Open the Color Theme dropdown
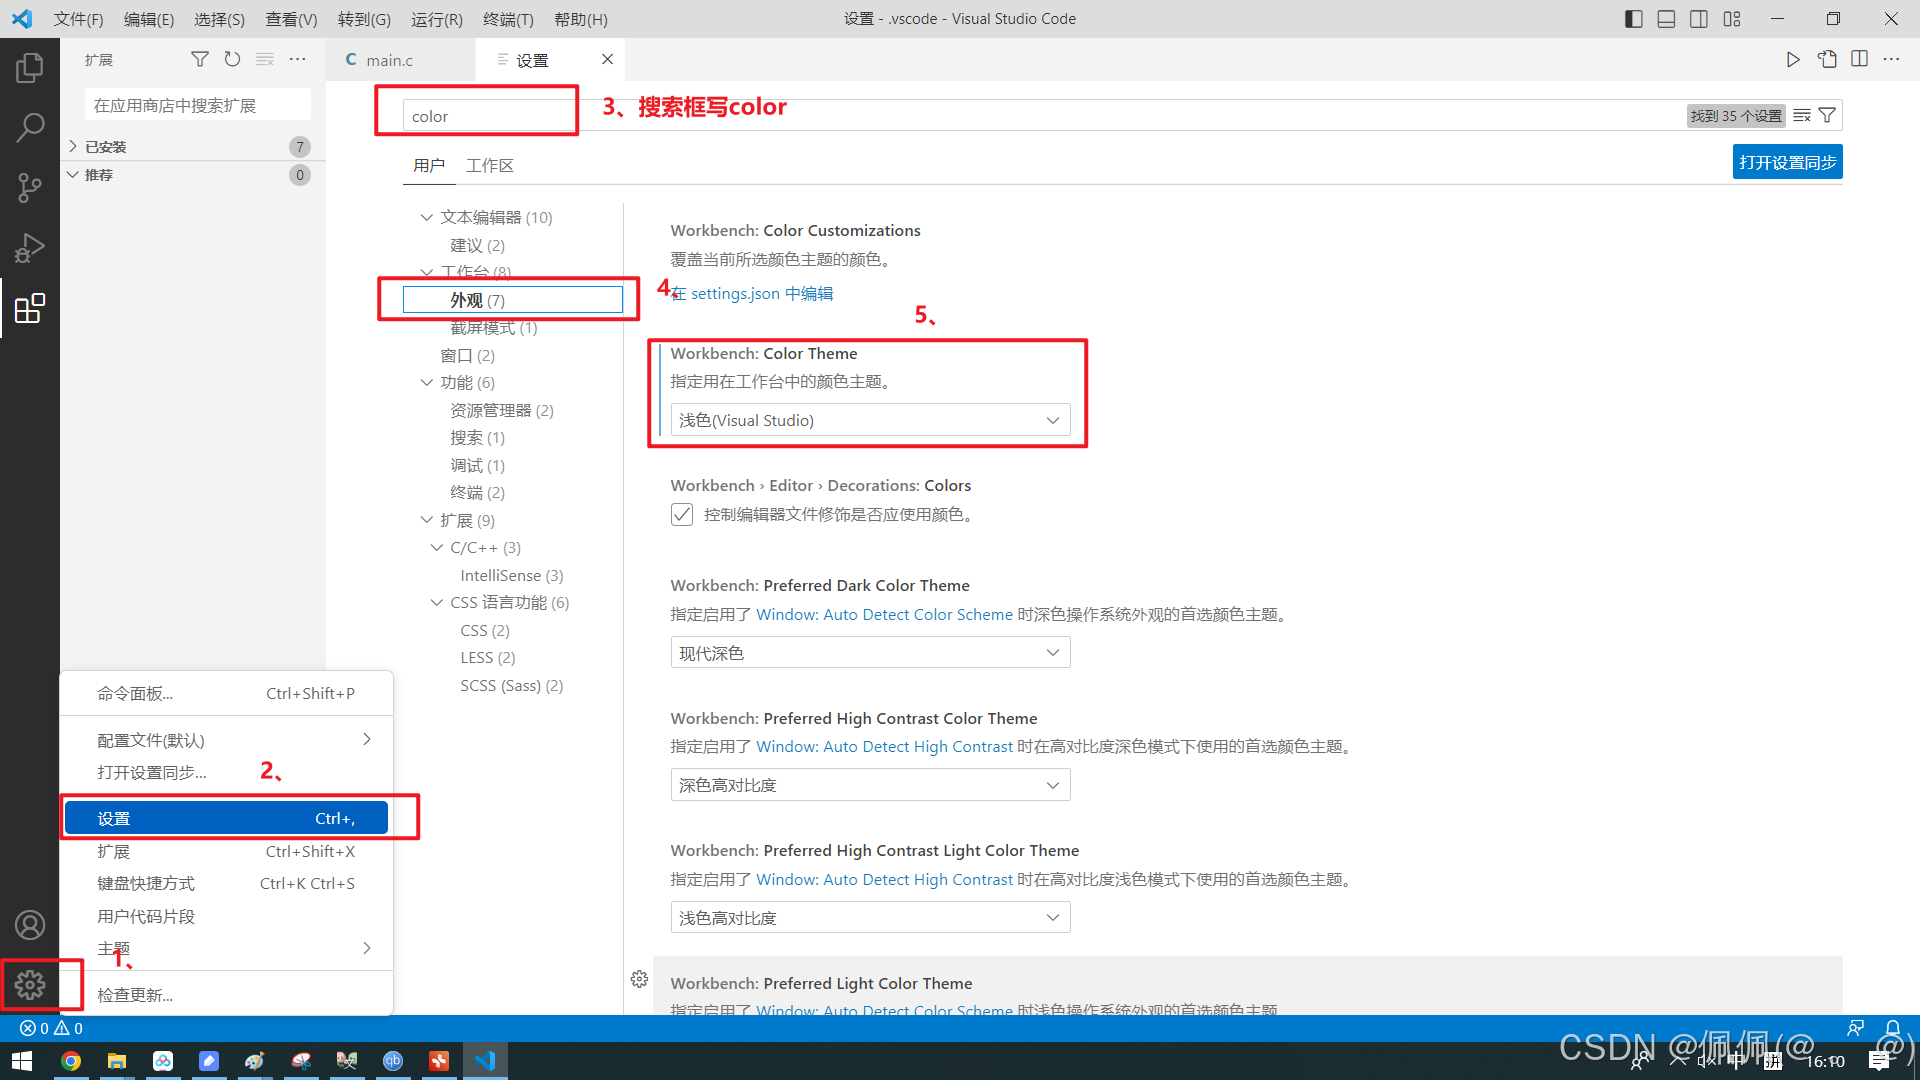 870,420
